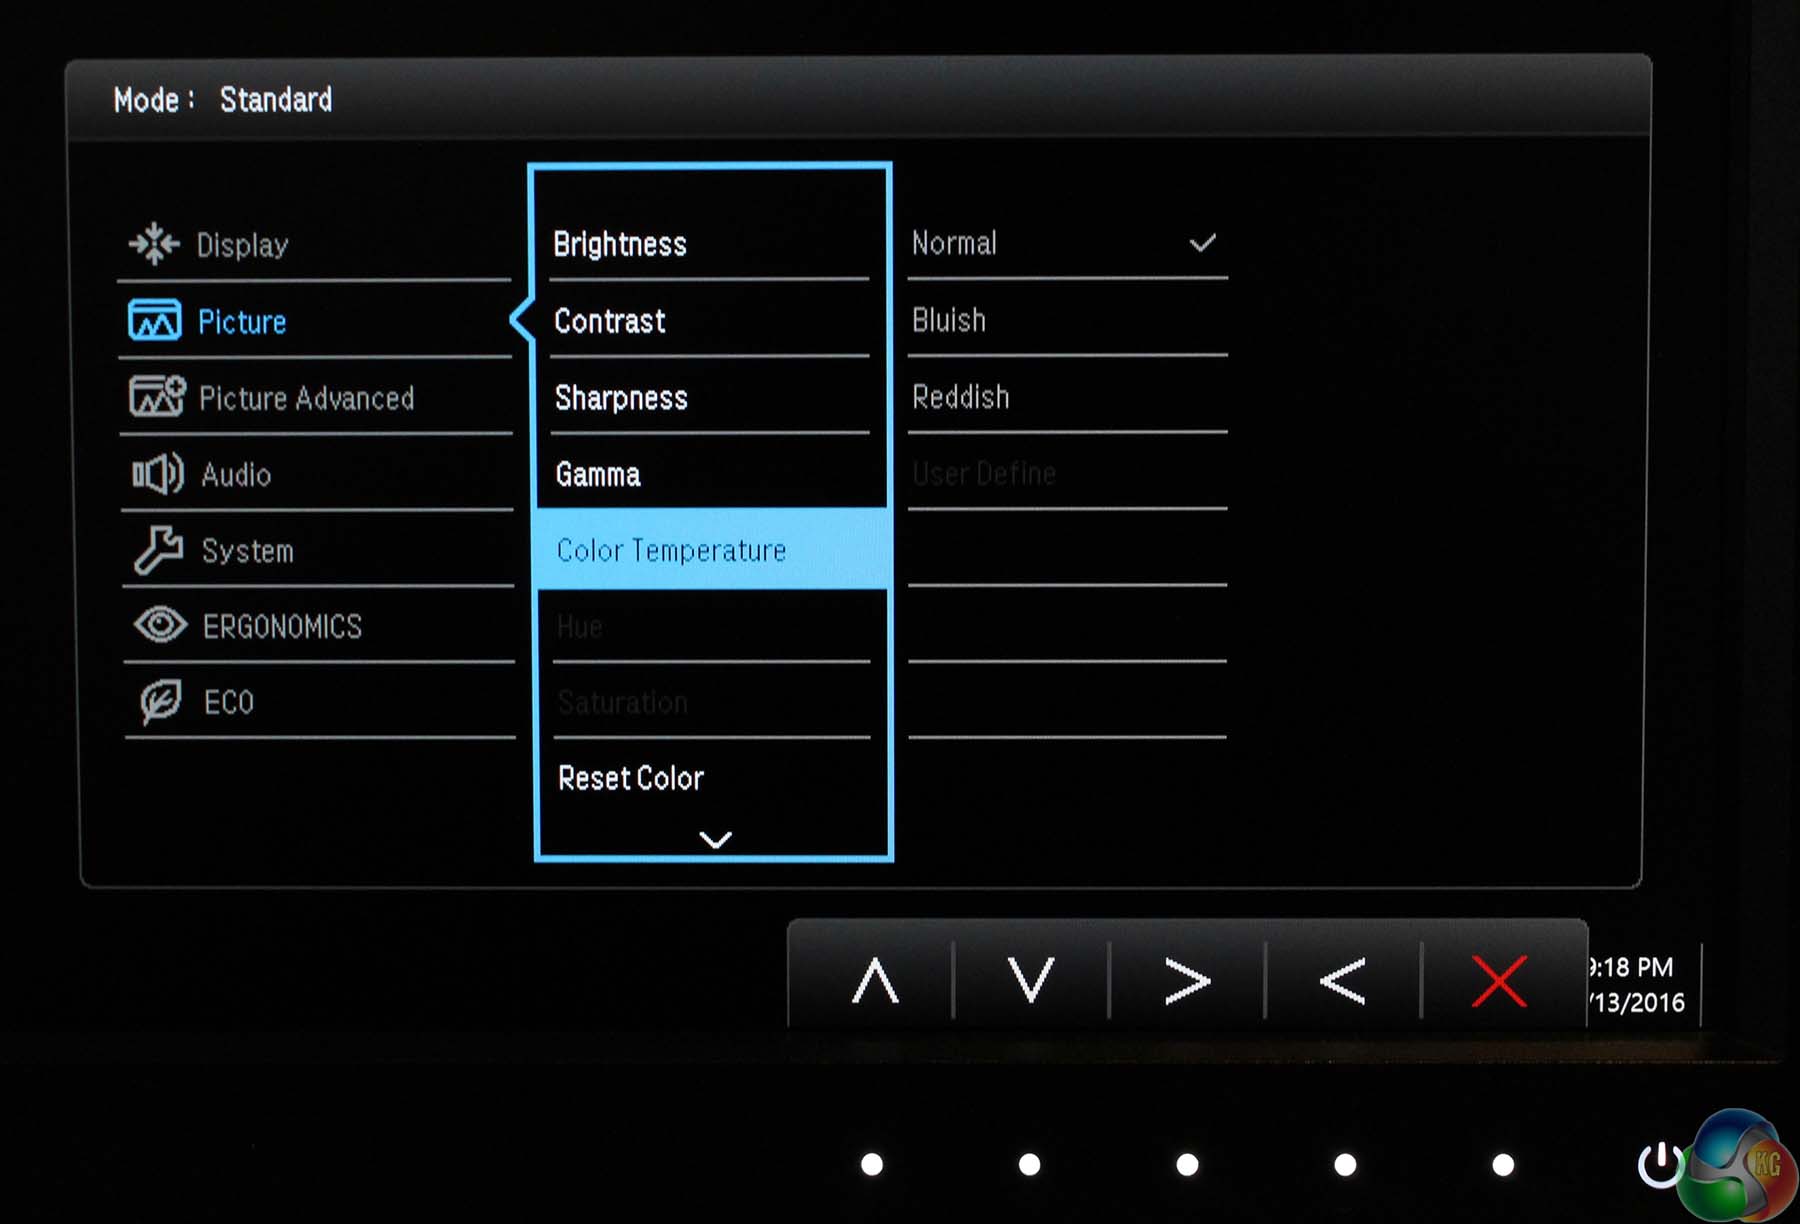Click the Audio speaker icon
Screen dimensions: 1800x1224
click(x=158, y=473)
